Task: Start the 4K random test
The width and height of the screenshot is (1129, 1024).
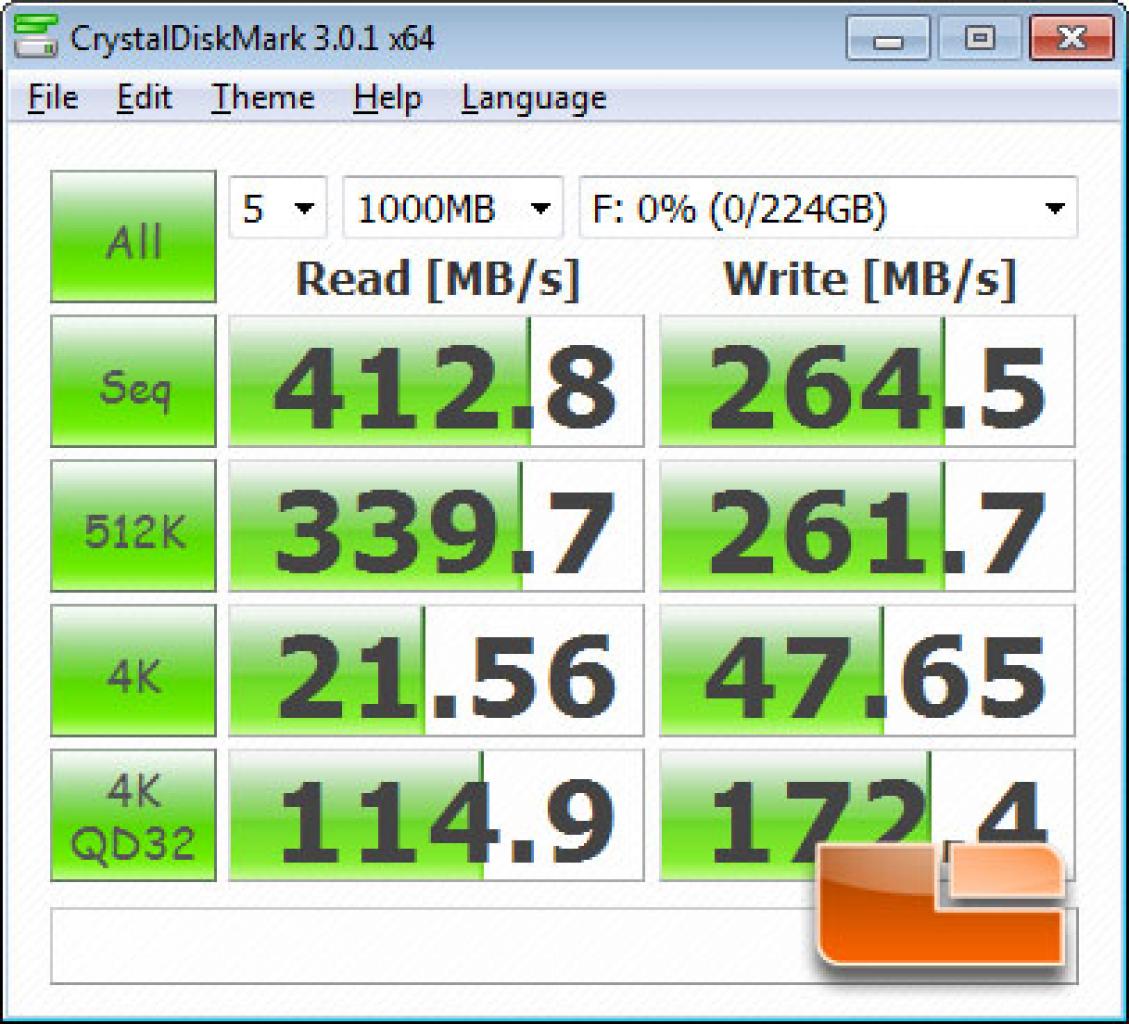Action: coord(133,670)
